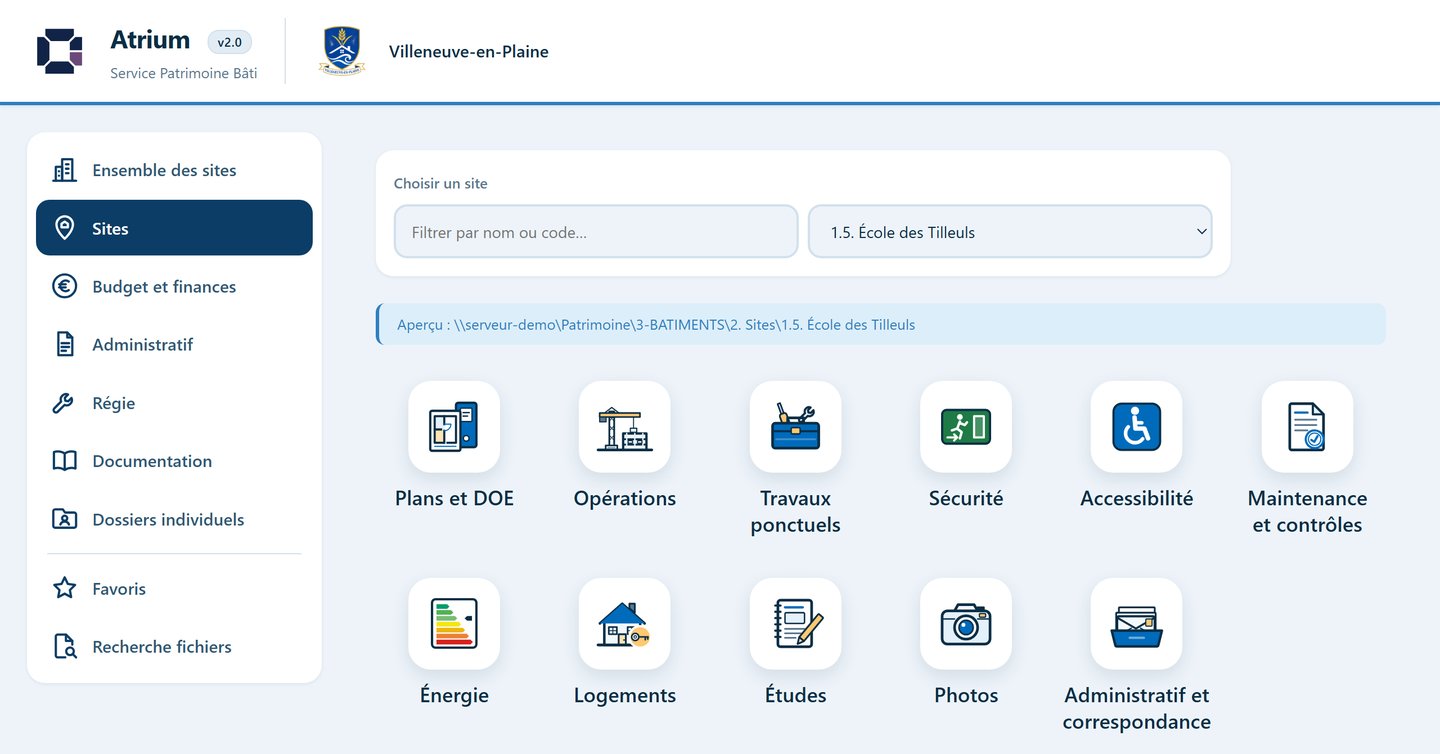Screen dimensions: 1440x754
Task: Click the Filtrer par nom ou code field
Action: click(x=596, y=232)
